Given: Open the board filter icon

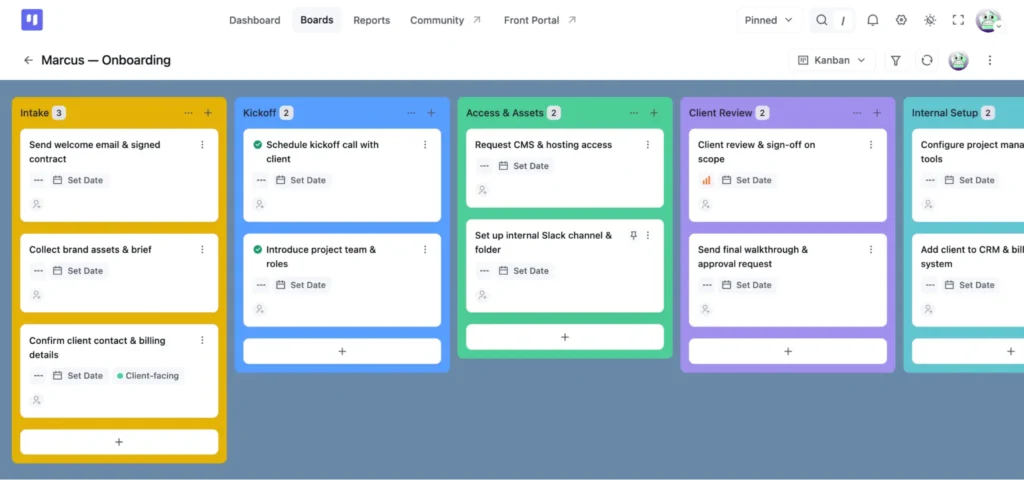Looking at the screenshot, I should click(x=895, y=60).
